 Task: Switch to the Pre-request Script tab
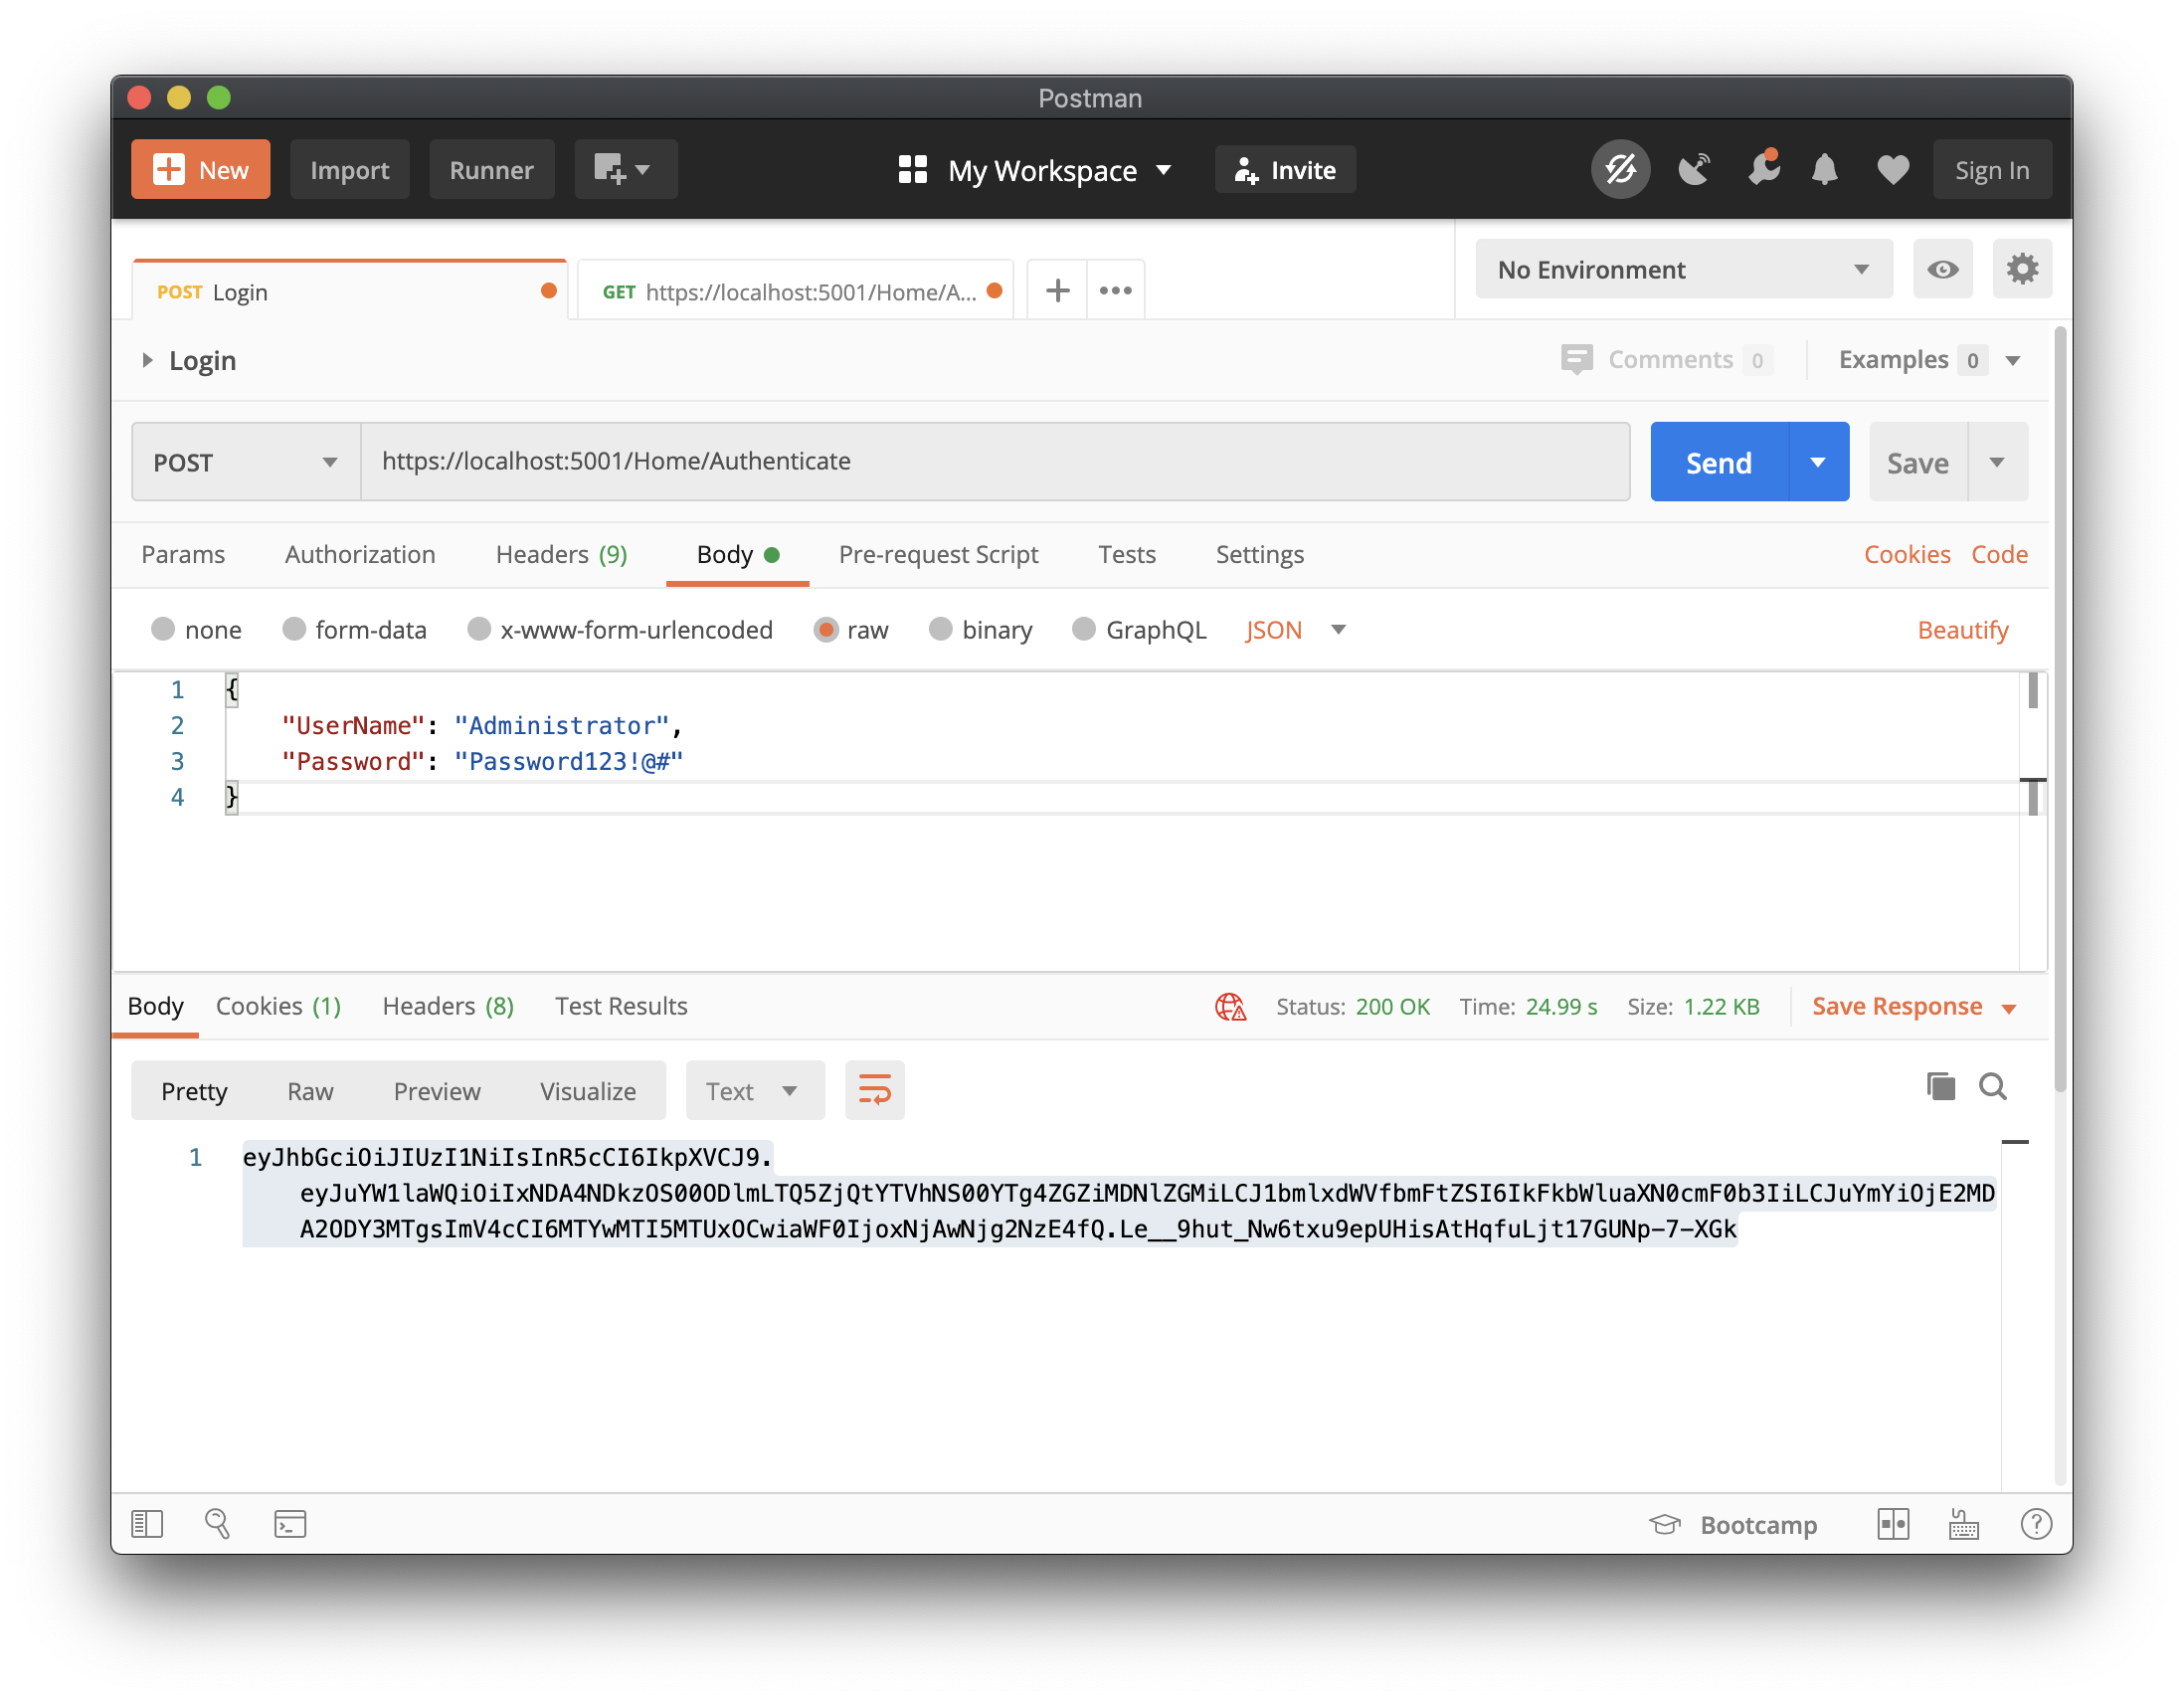click(x=938, y=554)
